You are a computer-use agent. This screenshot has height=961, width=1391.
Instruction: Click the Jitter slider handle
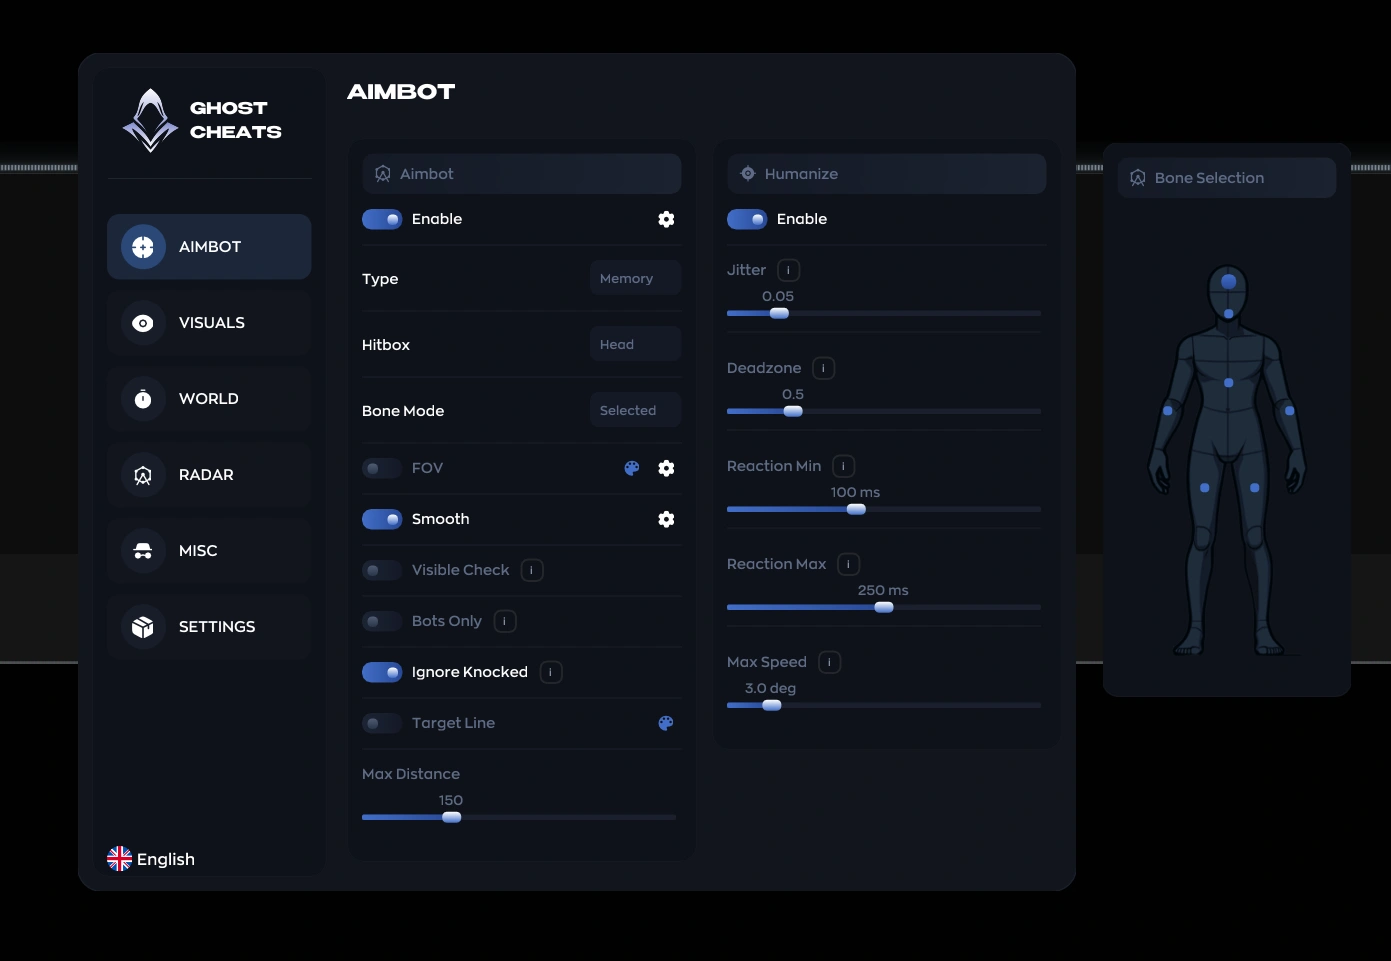[x=779, y=313]
